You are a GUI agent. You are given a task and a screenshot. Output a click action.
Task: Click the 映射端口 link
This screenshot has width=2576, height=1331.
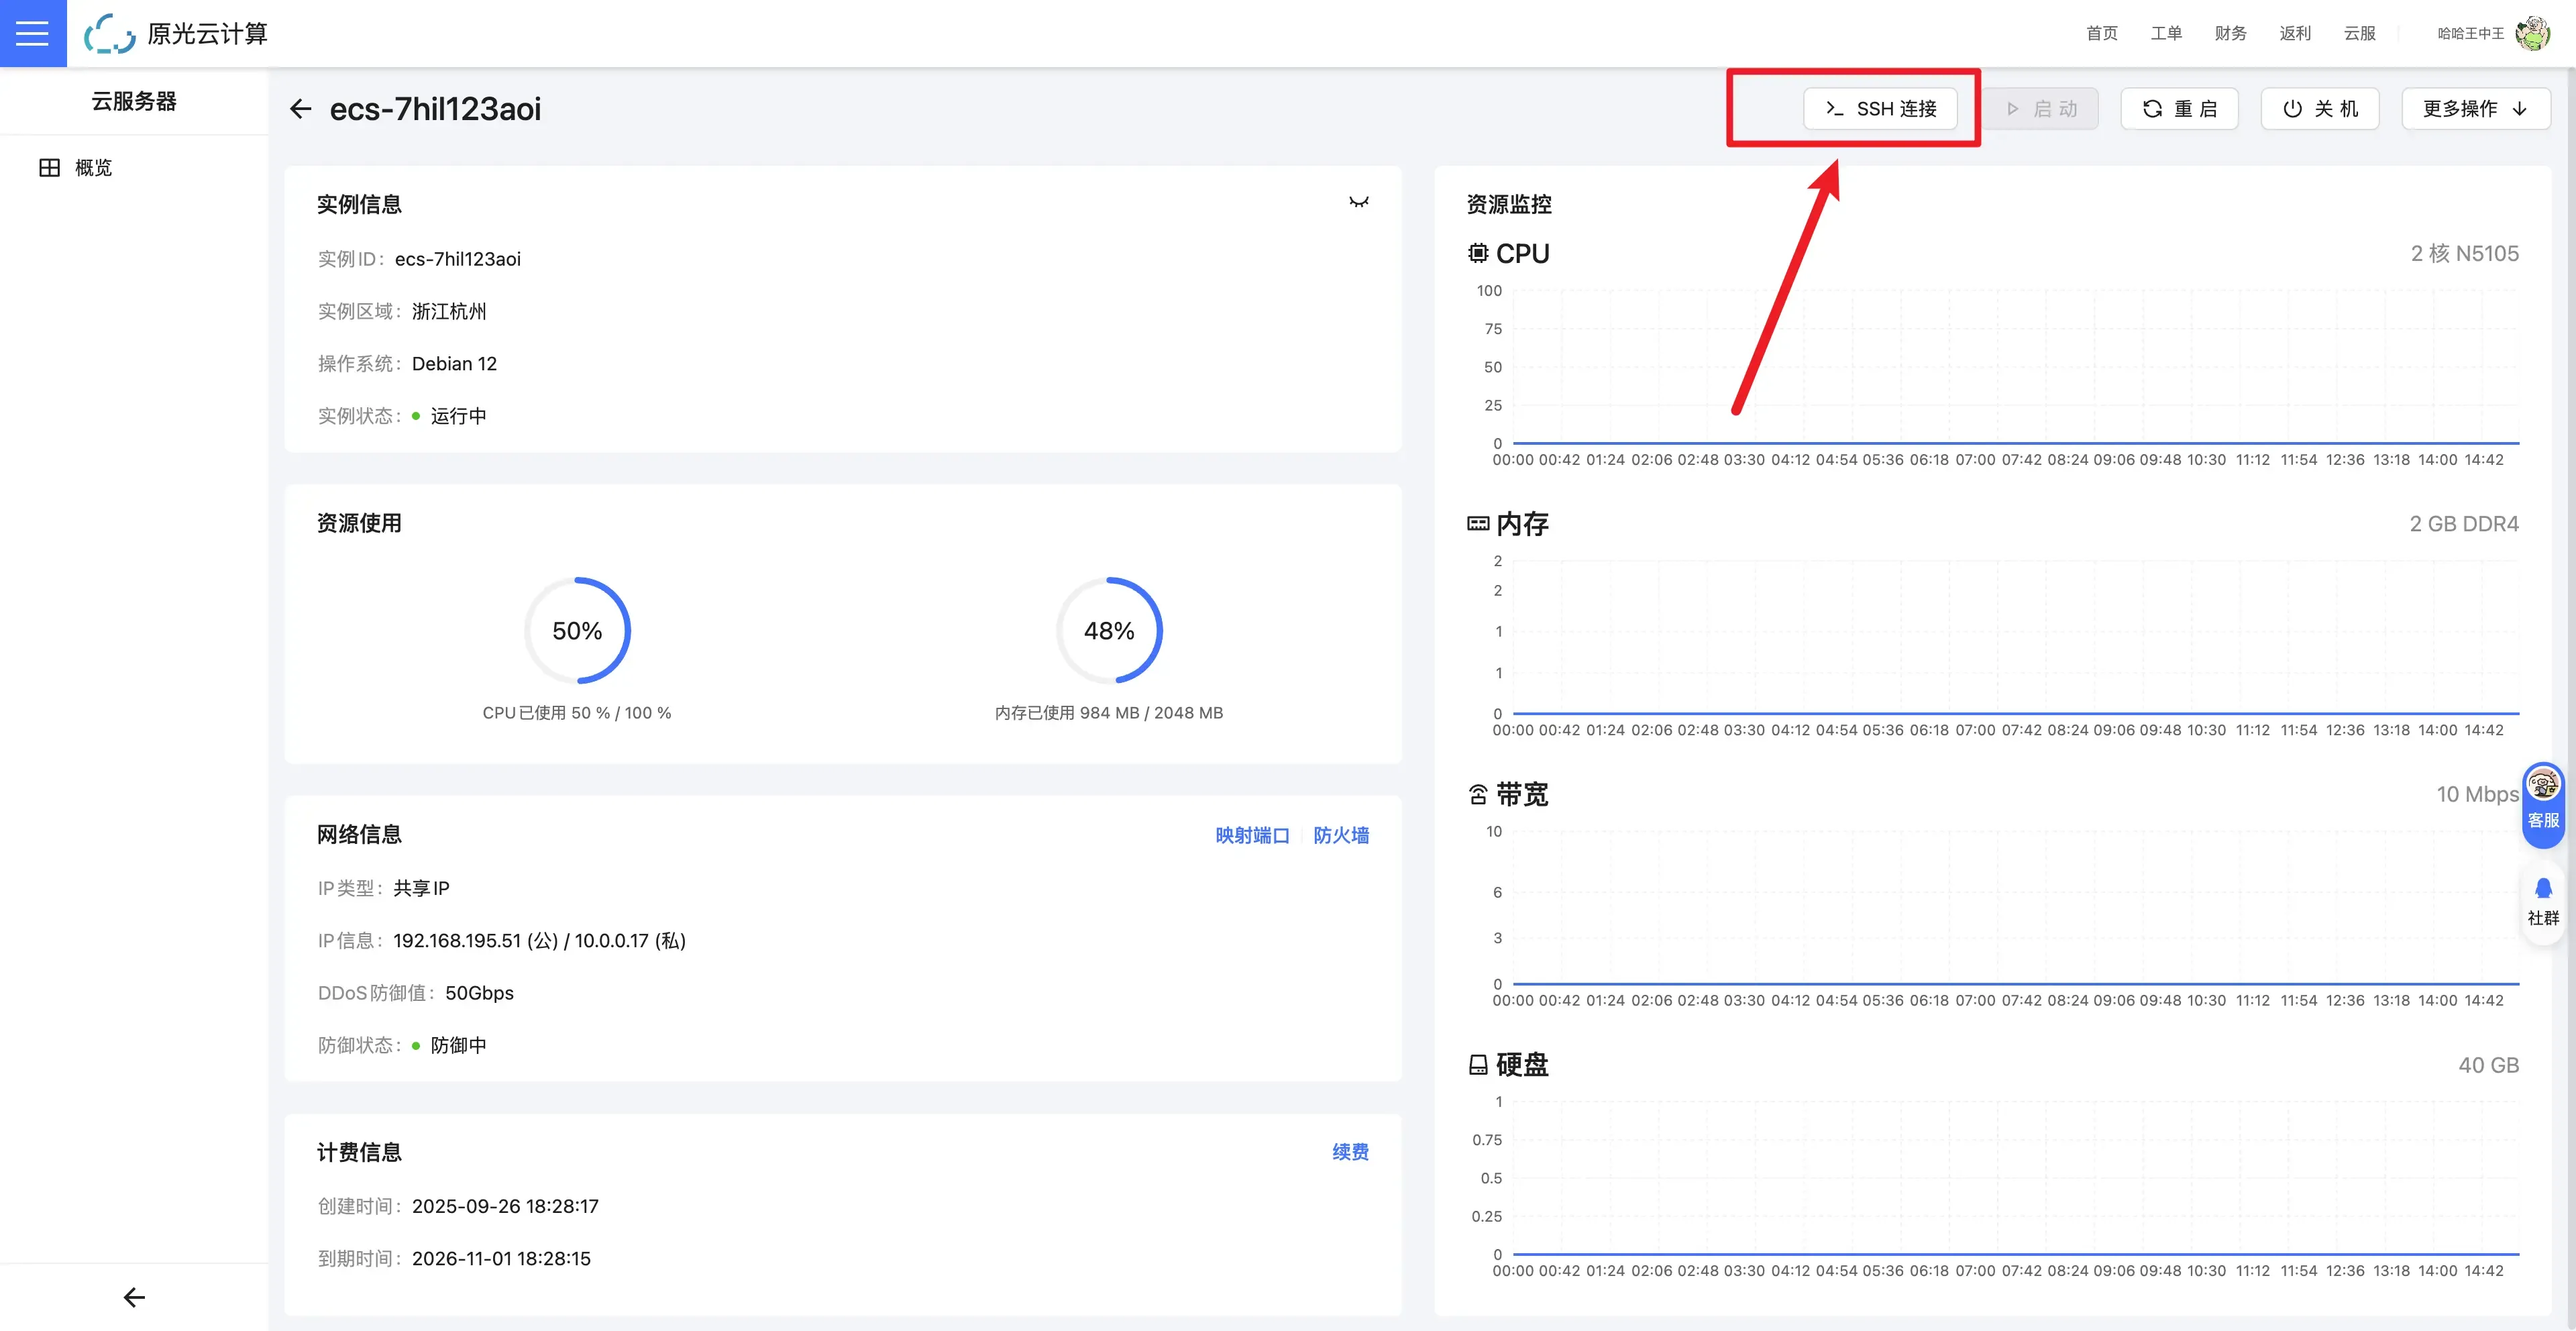(x=1252, y=835)
